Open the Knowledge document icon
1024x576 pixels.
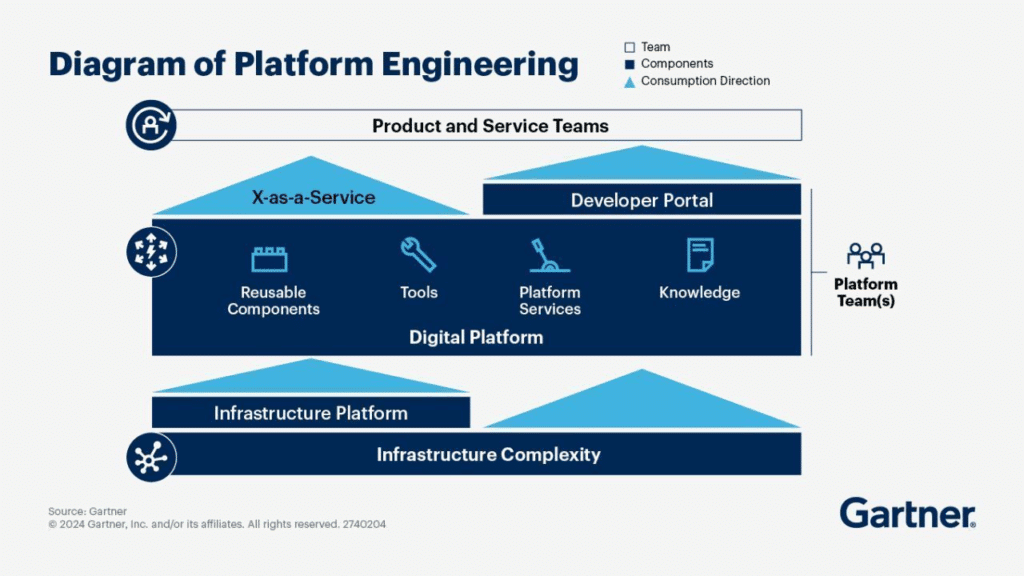point(699,253)
